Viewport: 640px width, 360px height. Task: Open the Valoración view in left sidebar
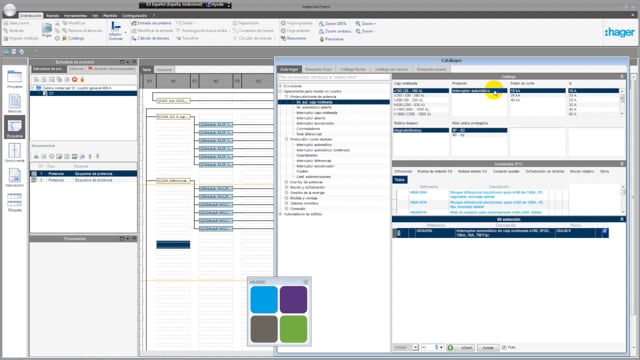pyautogui.click(x=15, y=177)
